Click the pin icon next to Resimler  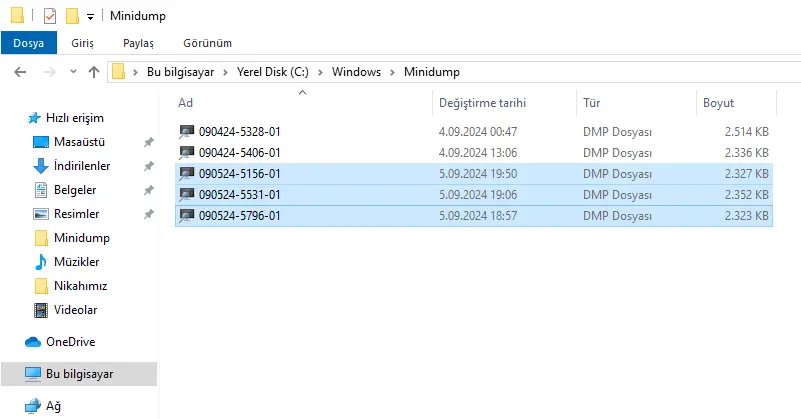(x=148, y=214)
